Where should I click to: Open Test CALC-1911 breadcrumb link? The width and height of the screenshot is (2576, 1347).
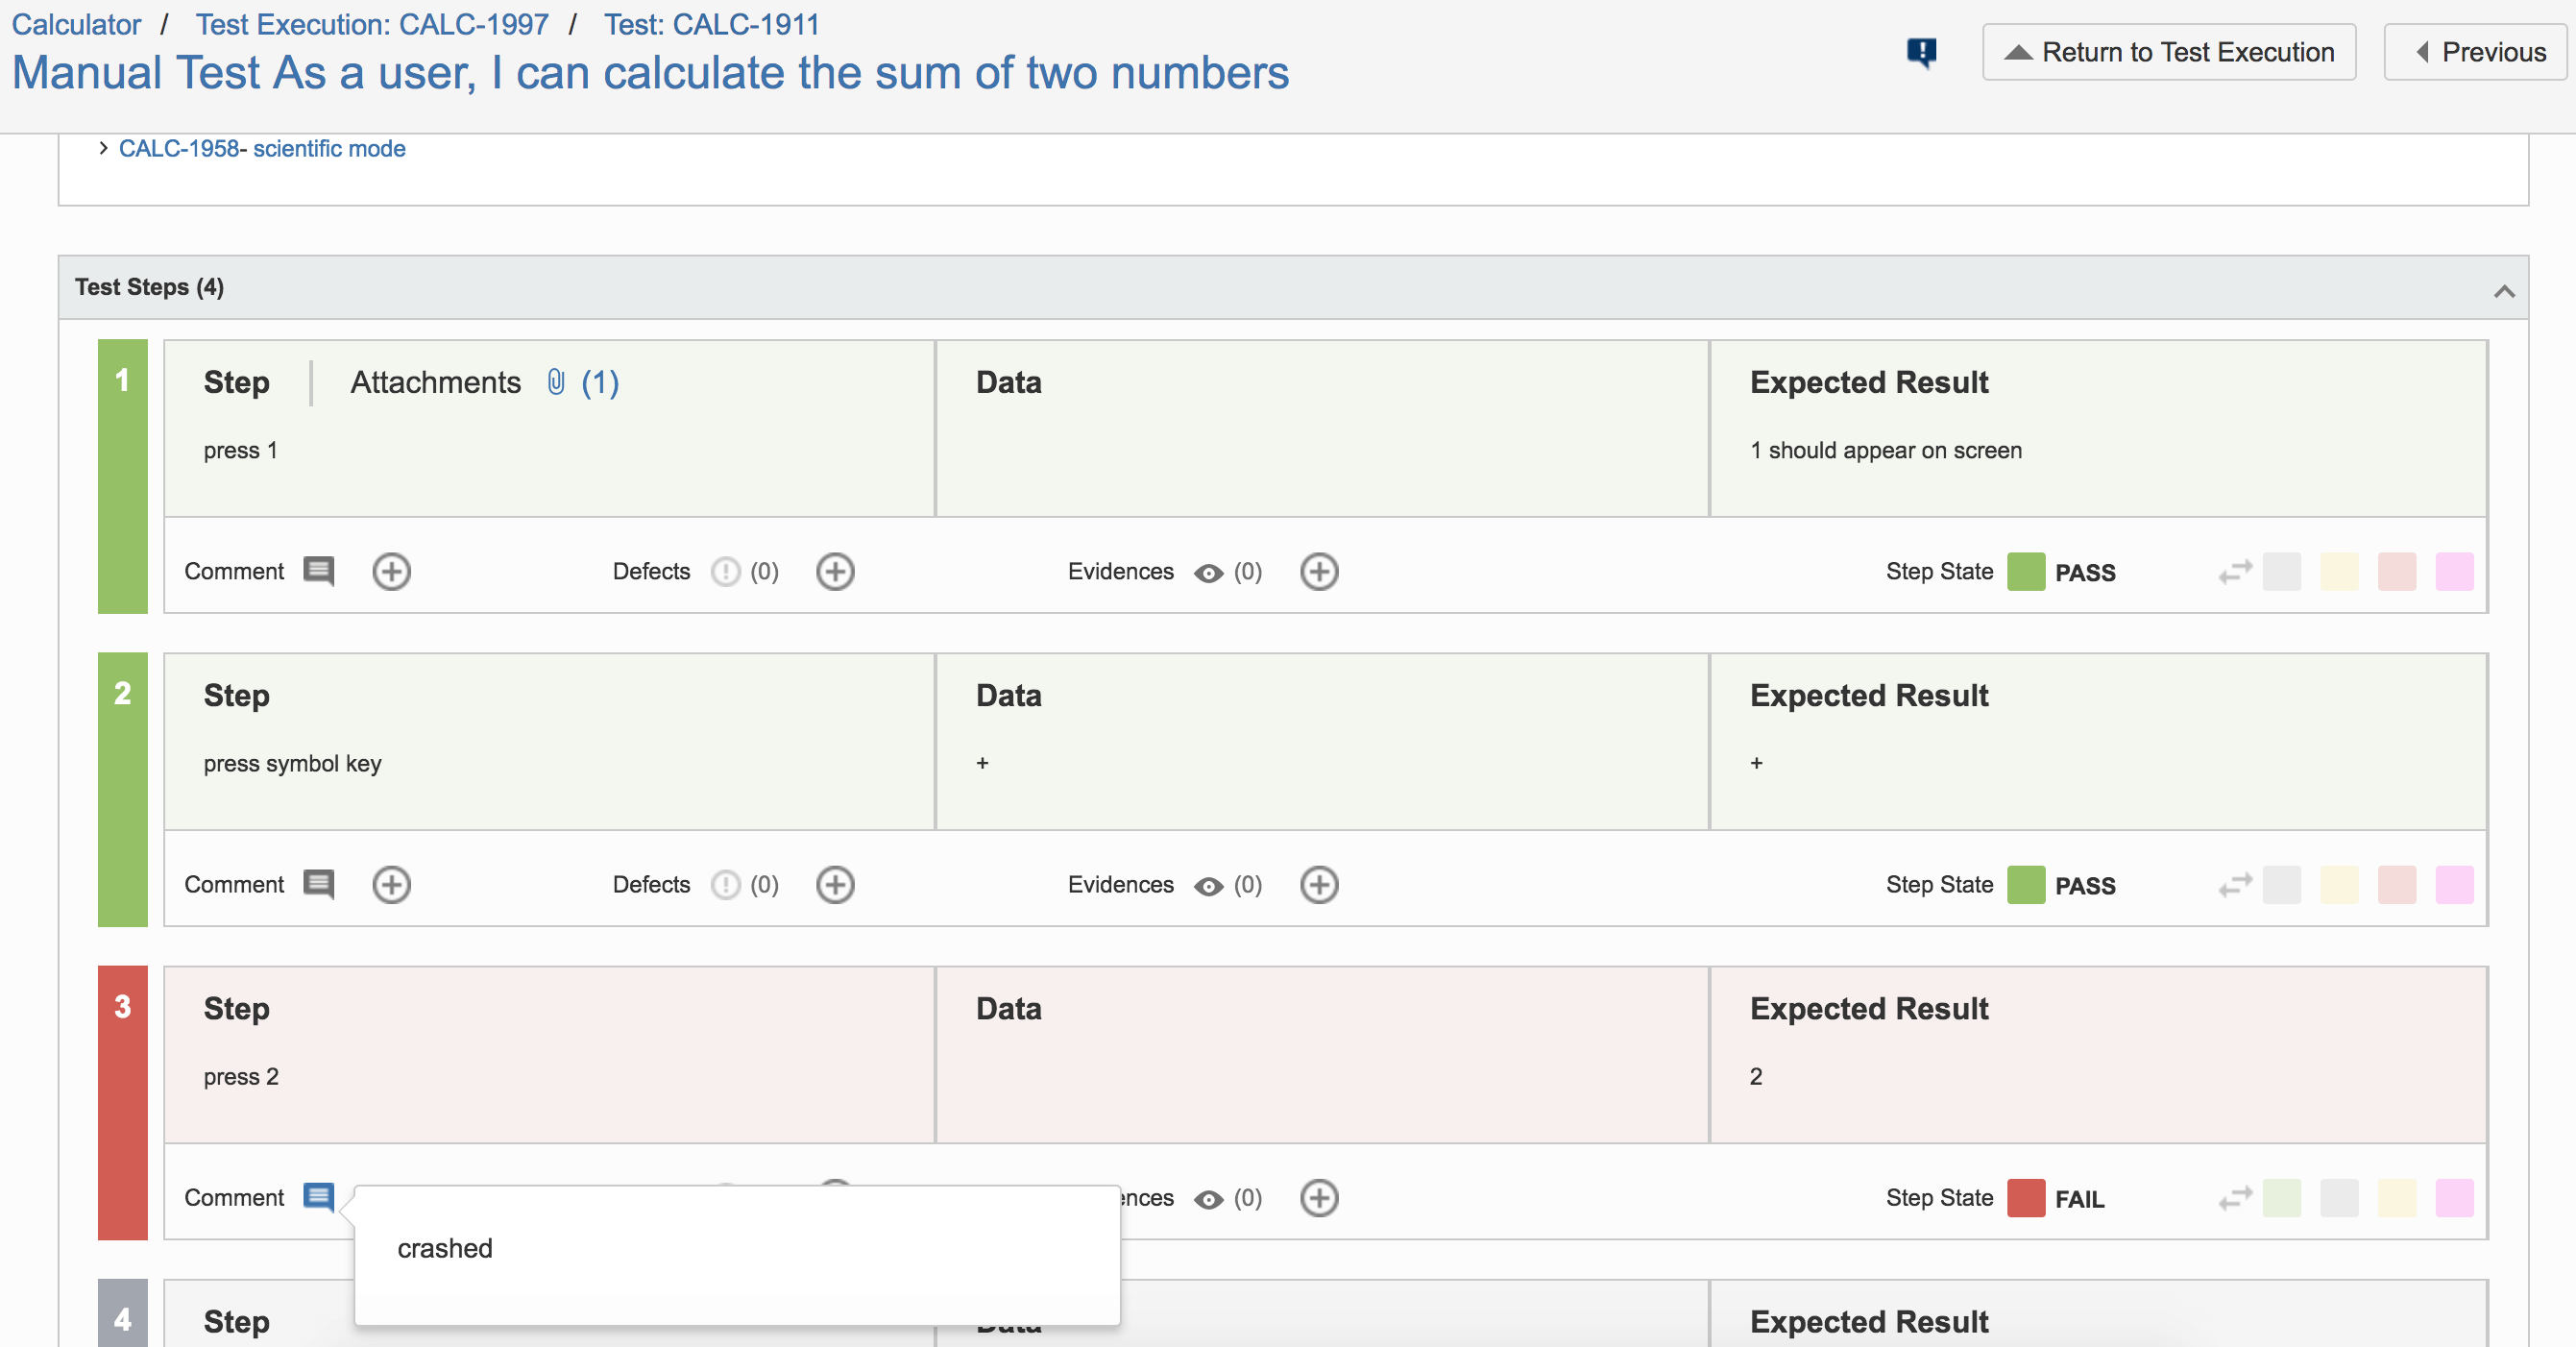click(x=711, y=24)
